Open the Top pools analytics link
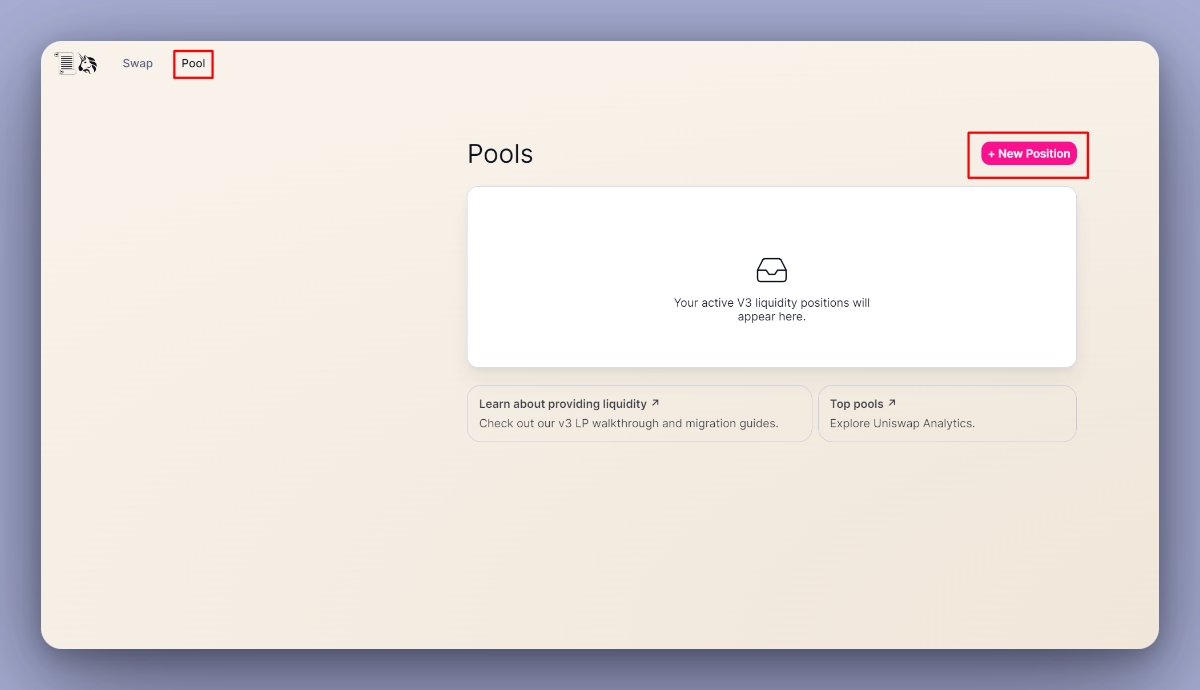 tap(947, 413)
